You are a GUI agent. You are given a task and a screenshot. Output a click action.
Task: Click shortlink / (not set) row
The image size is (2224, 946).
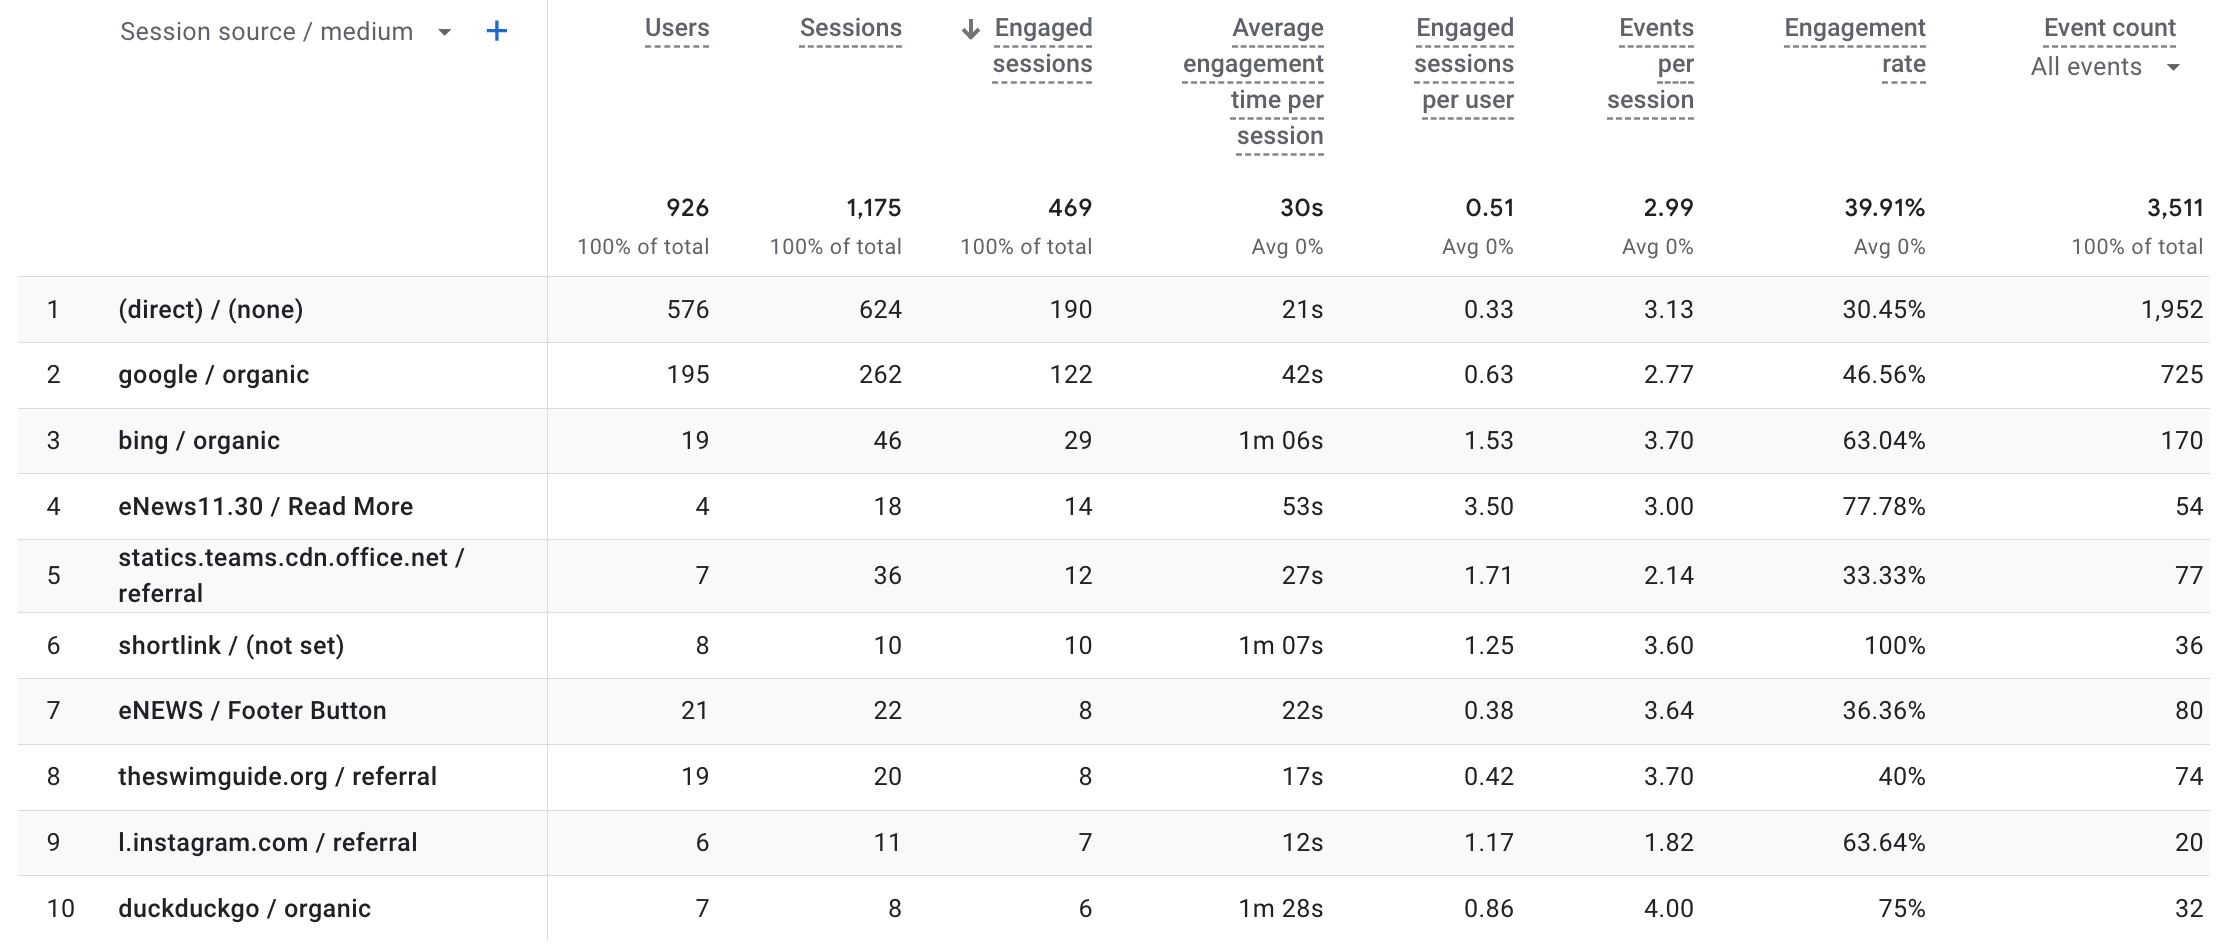[x=230, y=646]
